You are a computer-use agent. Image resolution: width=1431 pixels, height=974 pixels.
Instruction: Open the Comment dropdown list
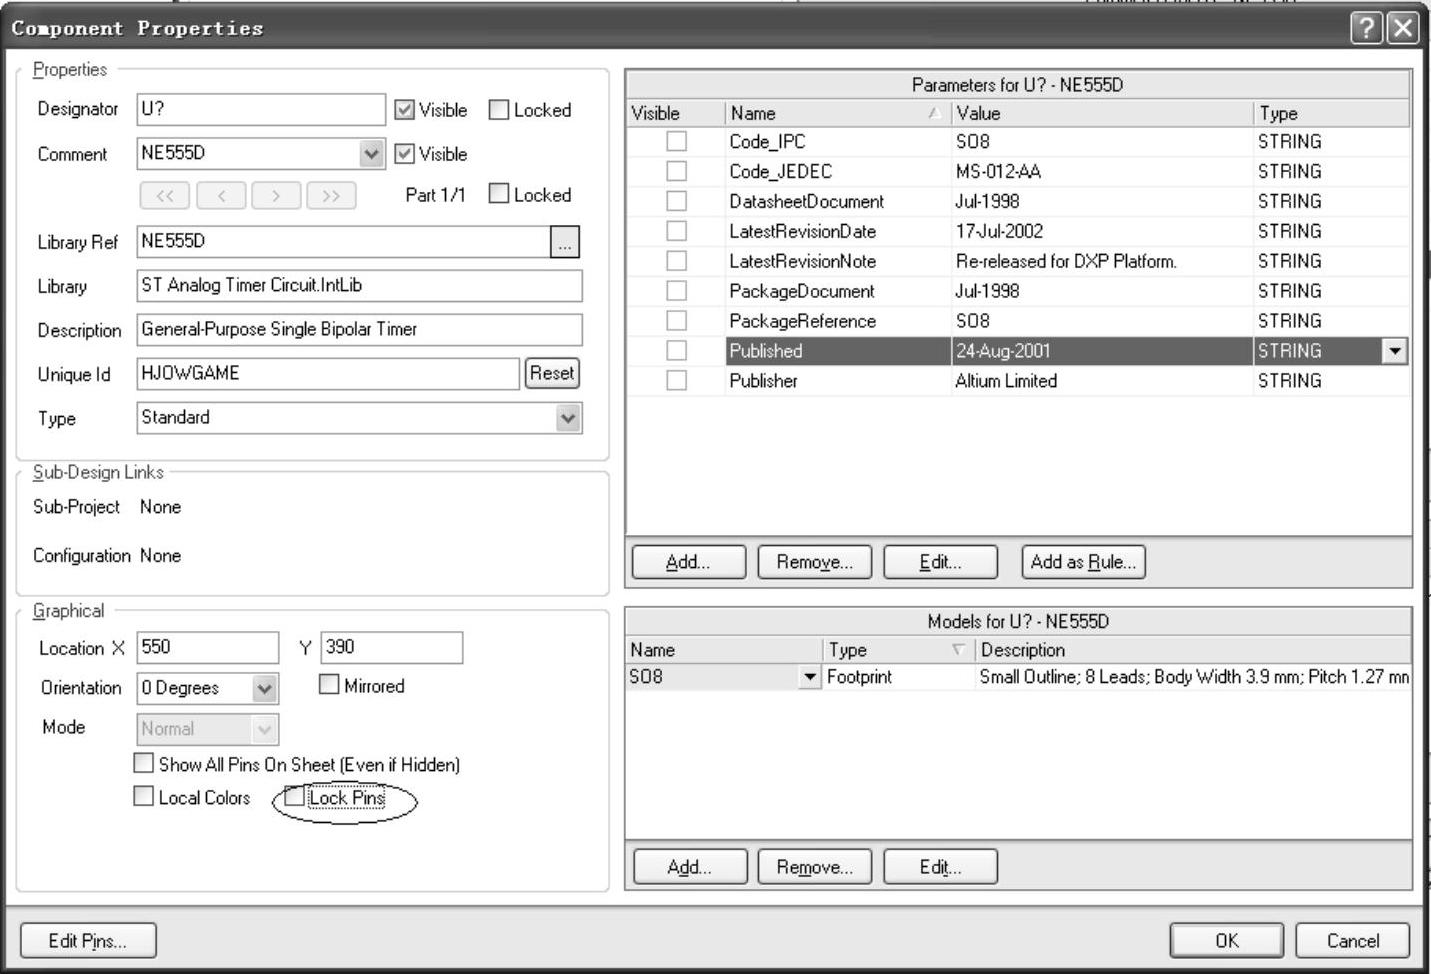coord(371,154)
